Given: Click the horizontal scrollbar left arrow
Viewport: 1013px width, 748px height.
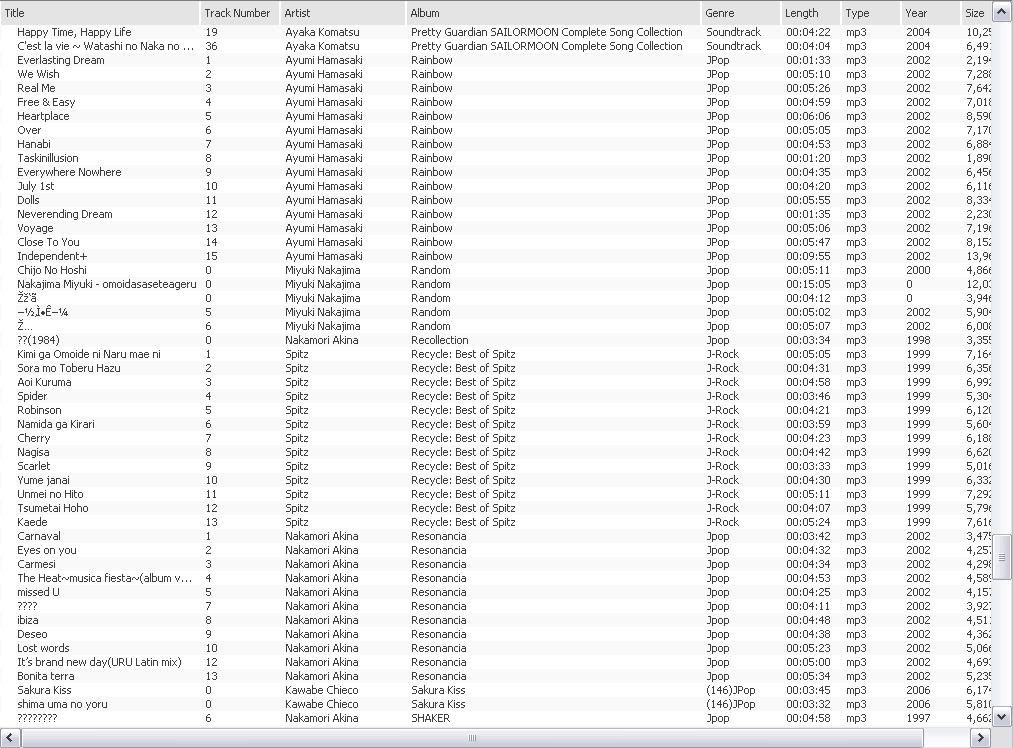Looking at the screenshot, I should coord(10,738).
